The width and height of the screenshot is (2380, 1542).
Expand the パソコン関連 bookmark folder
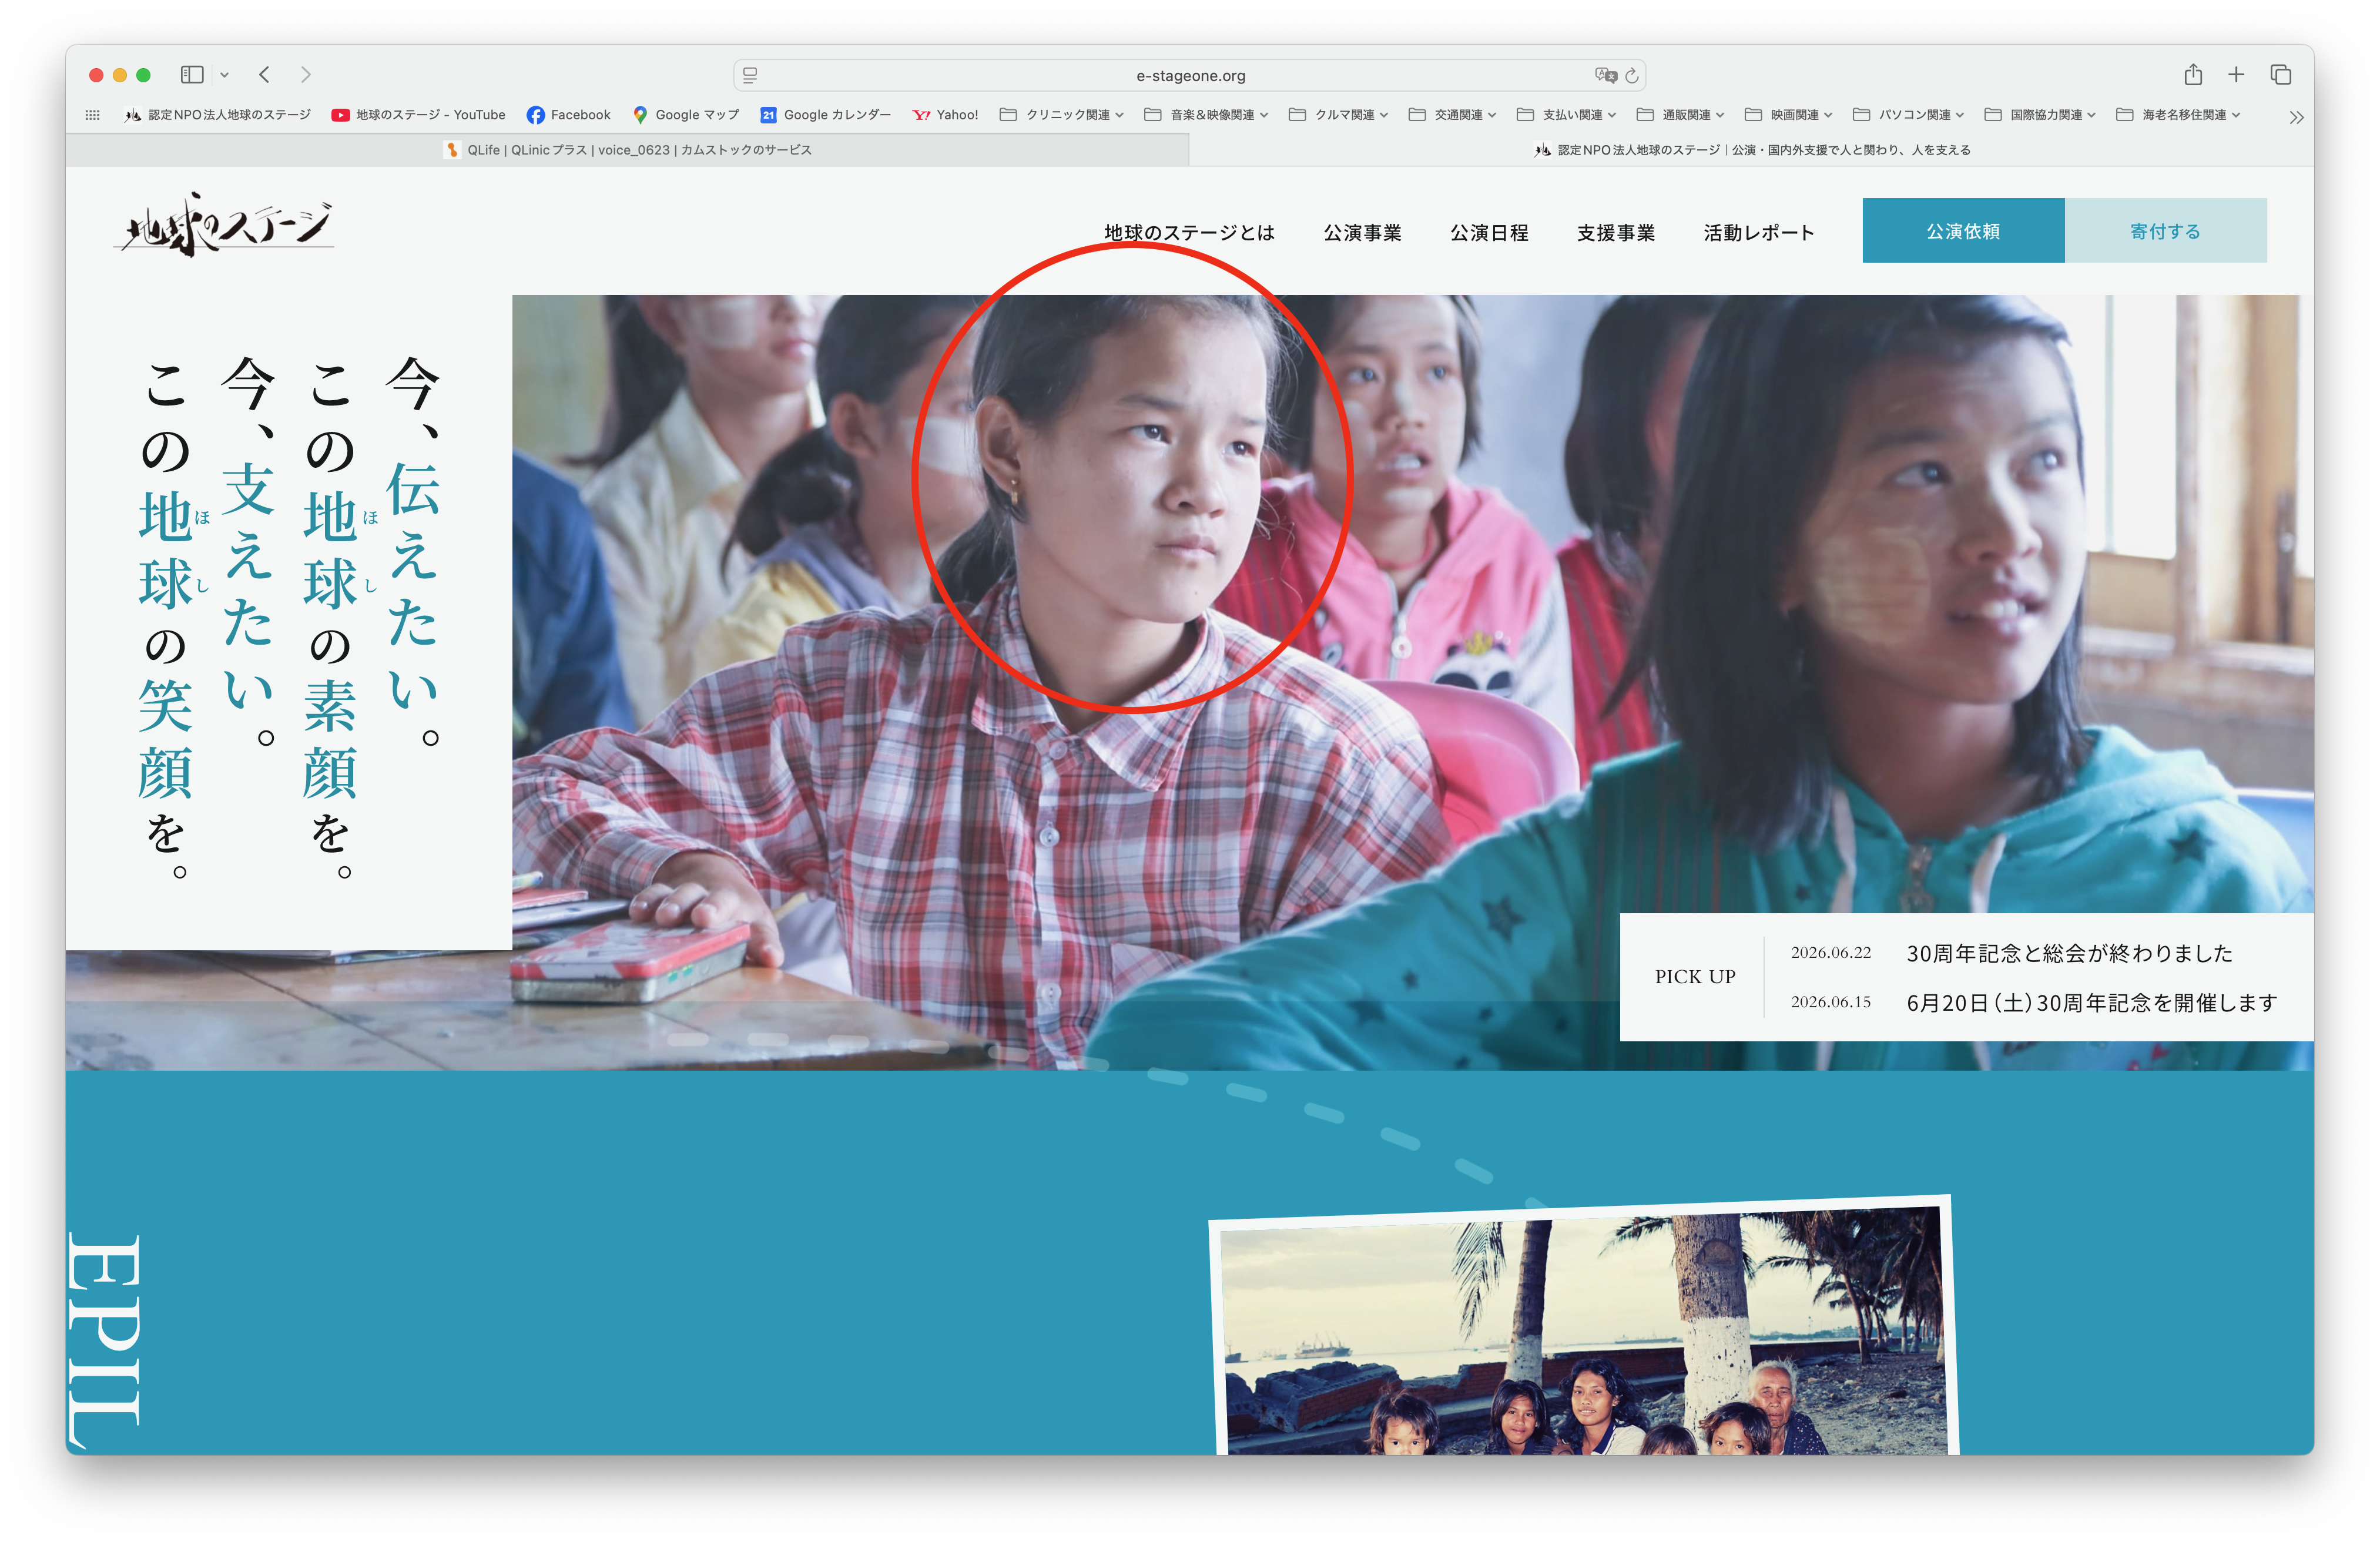coord(1909,115)
